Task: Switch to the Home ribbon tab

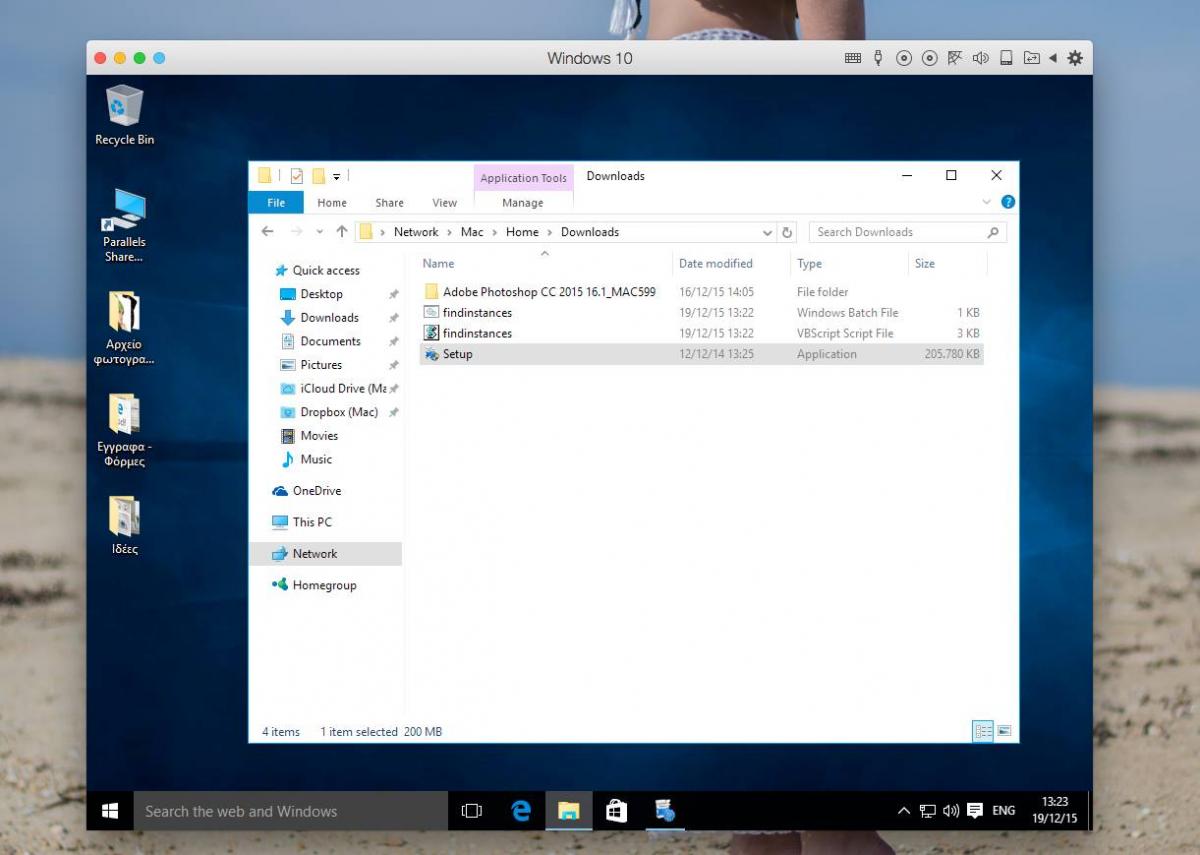Action: 332,202
